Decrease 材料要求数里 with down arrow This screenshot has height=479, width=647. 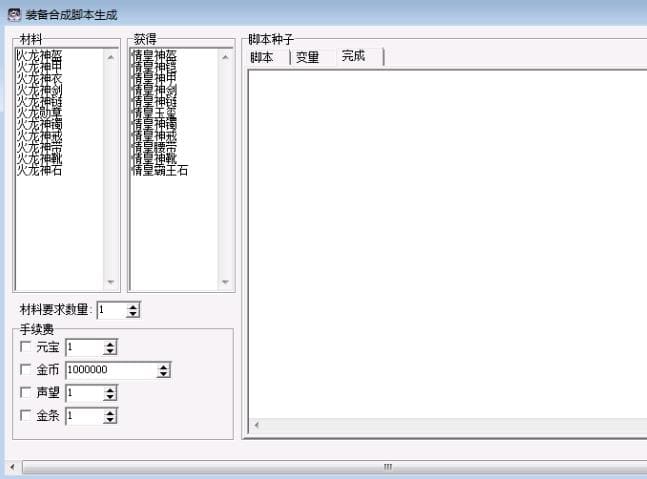[x=133, y=314]
